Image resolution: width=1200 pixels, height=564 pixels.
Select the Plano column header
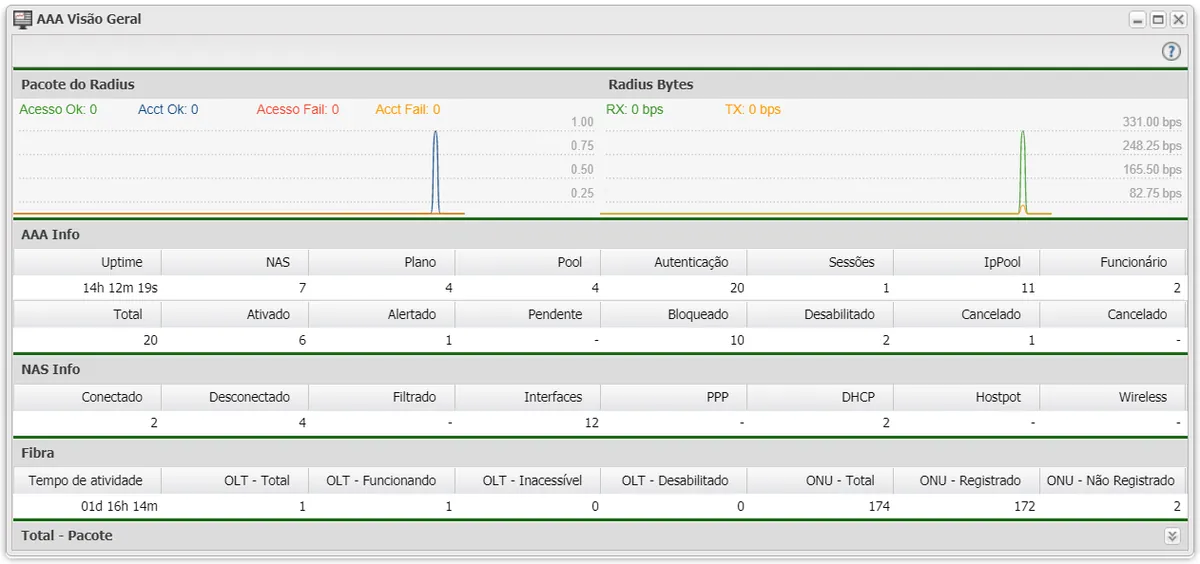coord(381,262)
